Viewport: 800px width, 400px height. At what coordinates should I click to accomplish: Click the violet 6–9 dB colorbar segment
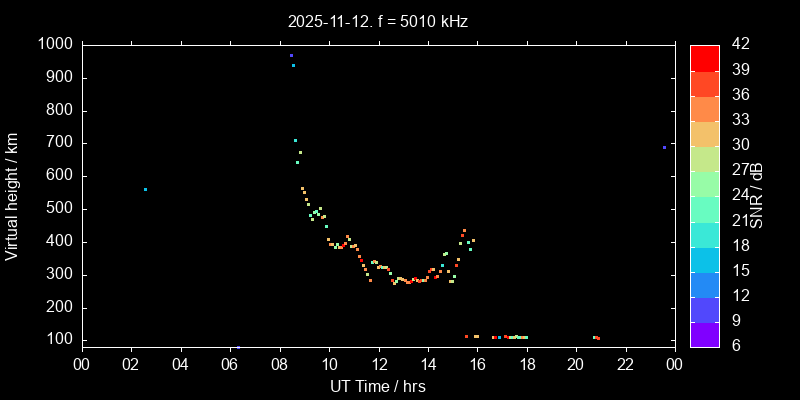pyautogui.click(x=705, y=334)
